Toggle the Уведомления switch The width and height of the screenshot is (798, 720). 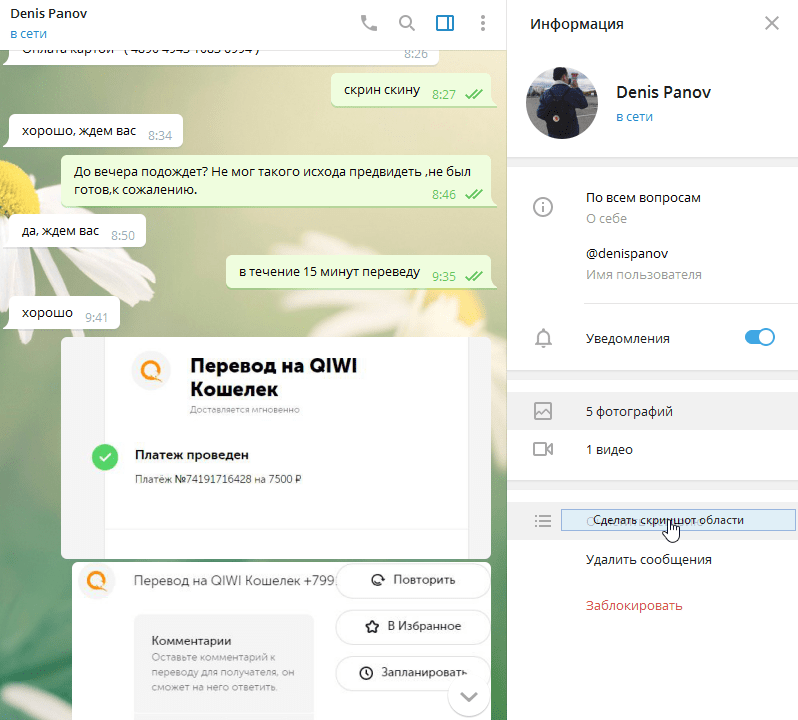760,338
